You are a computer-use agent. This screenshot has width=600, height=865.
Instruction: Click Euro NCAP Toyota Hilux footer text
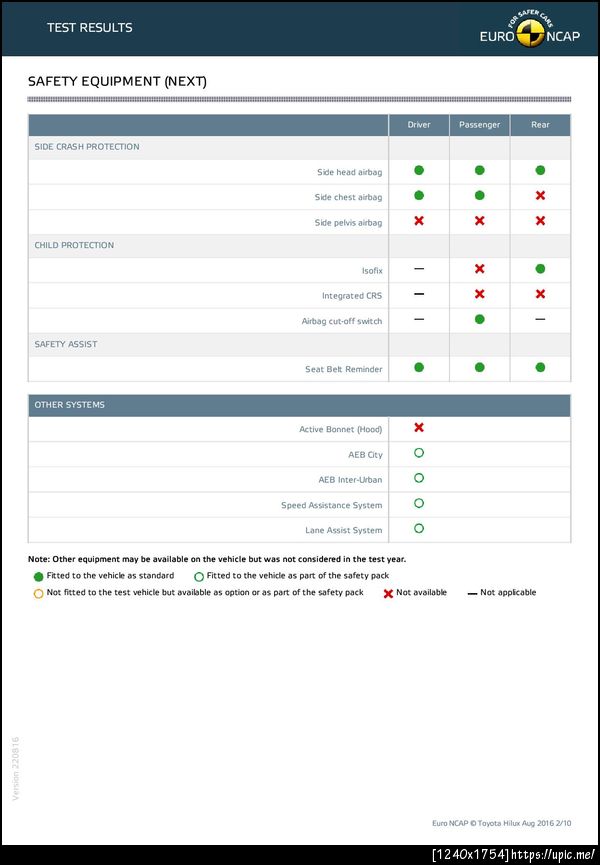(502, 823)
